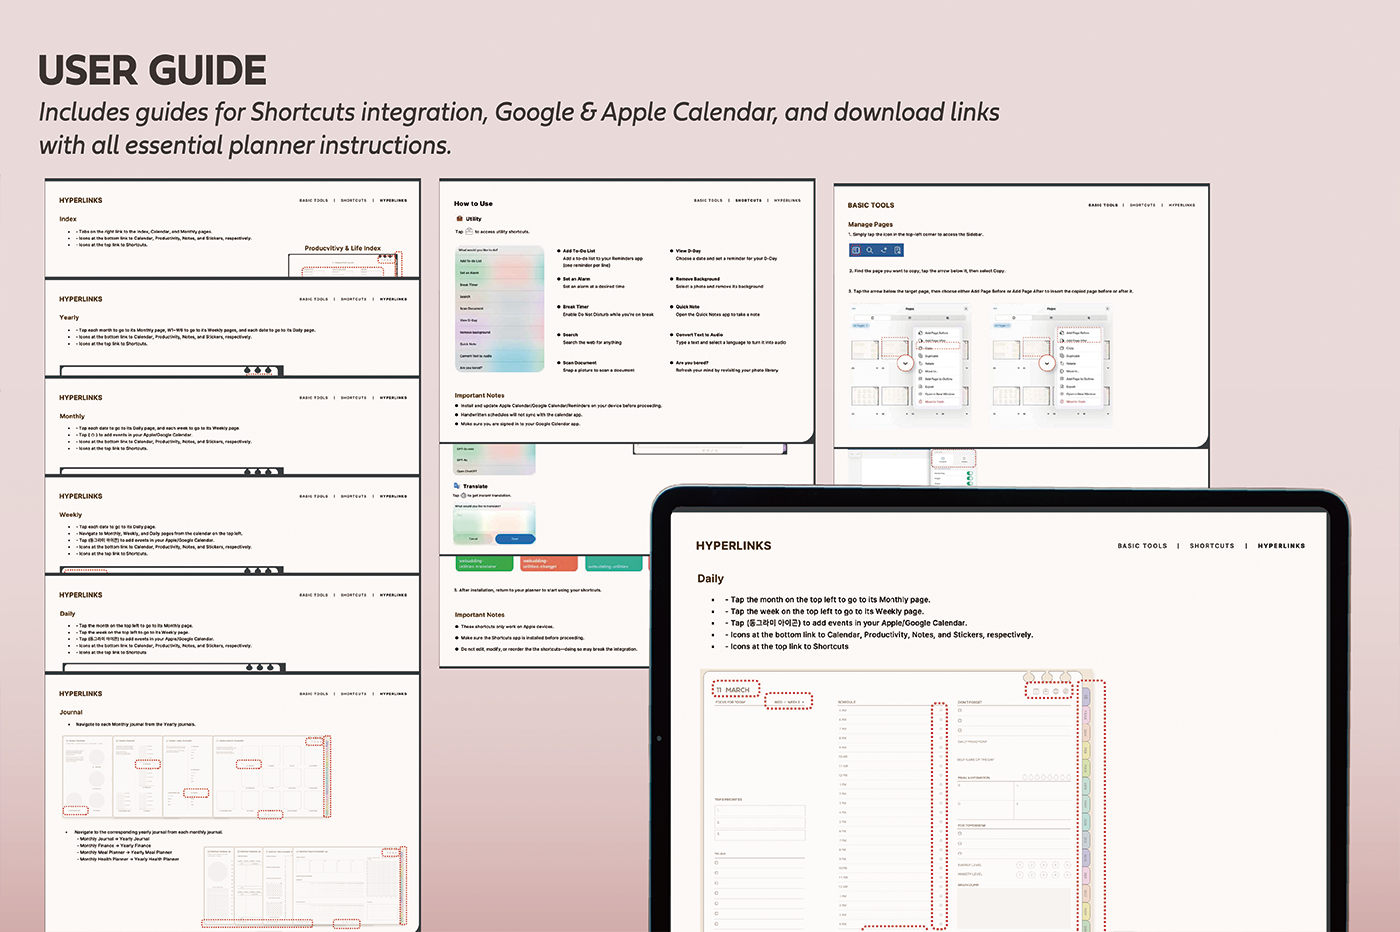Image resolution: width=1400 pixels, height=932 pixels.
Task: Expand the circled arrow in right Pages panel
Action: 1046,363
